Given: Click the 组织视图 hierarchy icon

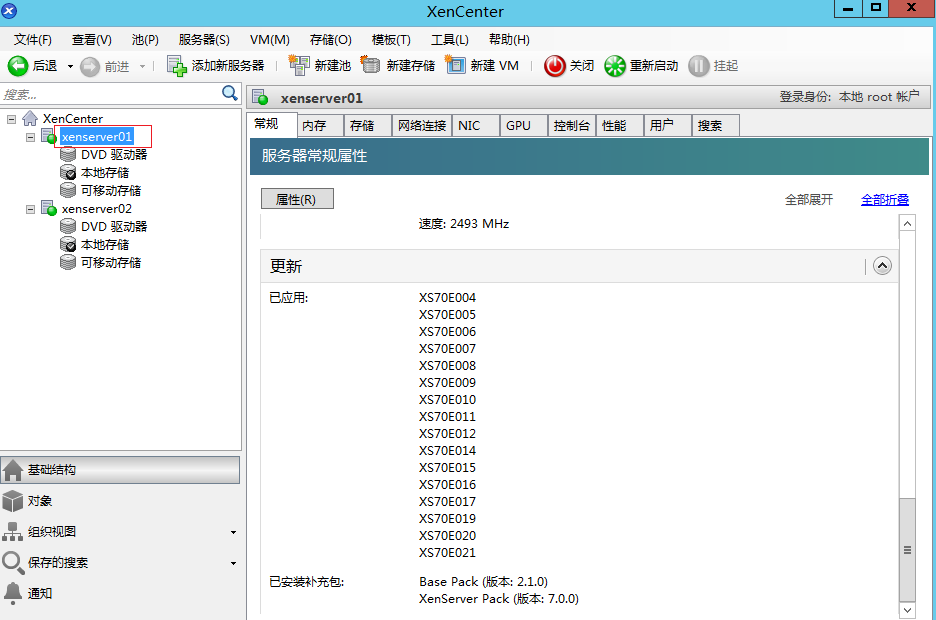Looking at the screenshot, I should [13, 532].
